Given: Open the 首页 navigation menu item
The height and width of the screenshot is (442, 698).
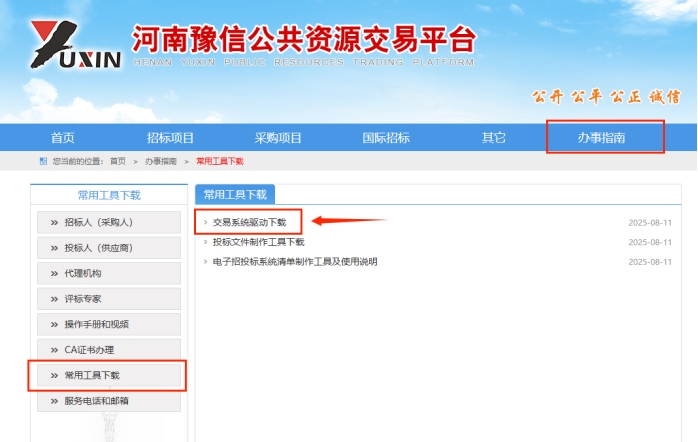Looking at the screenshot, I should (63, 138).
